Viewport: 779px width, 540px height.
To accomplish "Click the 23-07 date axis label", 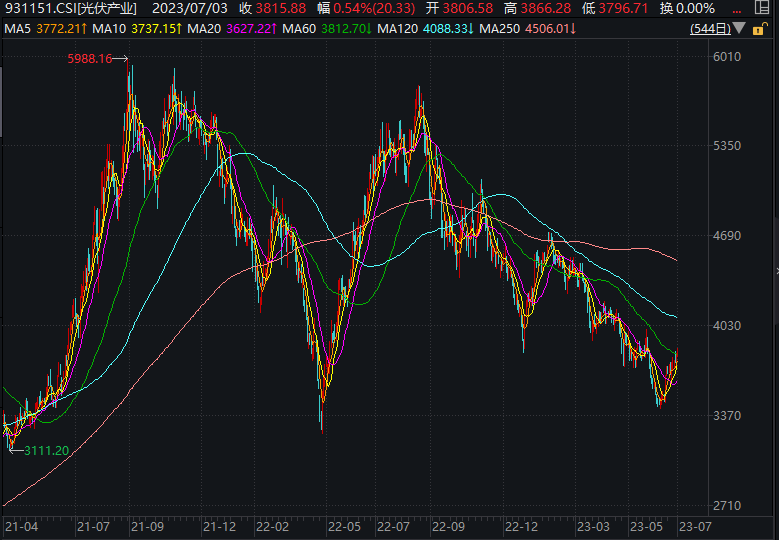I will pyautogui.click(x=696, y=527).
